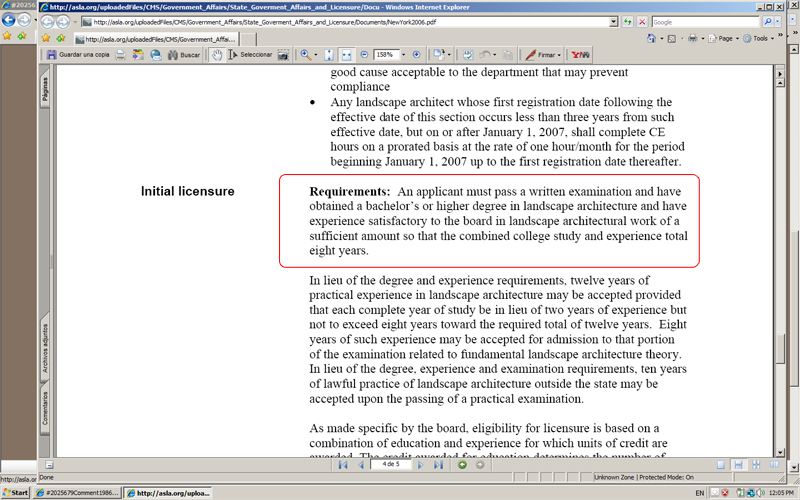The height and width of the screenshot is (500, 800).
Task: Click the Buscar search tool
Action: 184,54
